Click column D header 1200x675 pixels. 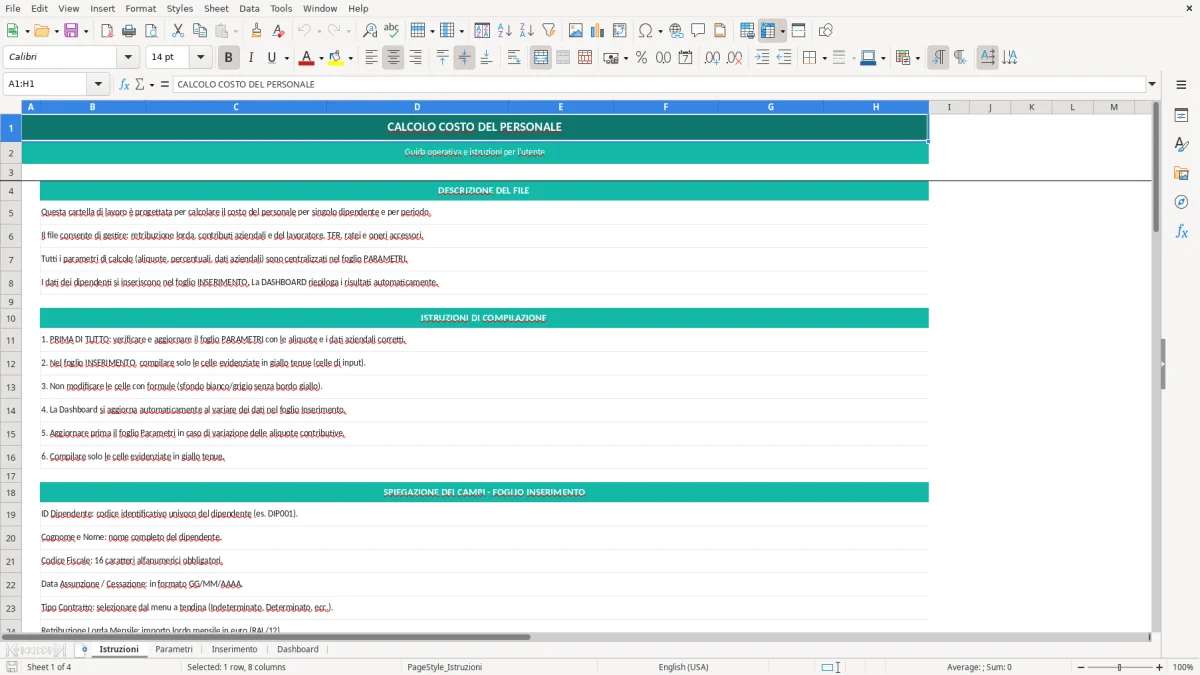coord(417,107)
